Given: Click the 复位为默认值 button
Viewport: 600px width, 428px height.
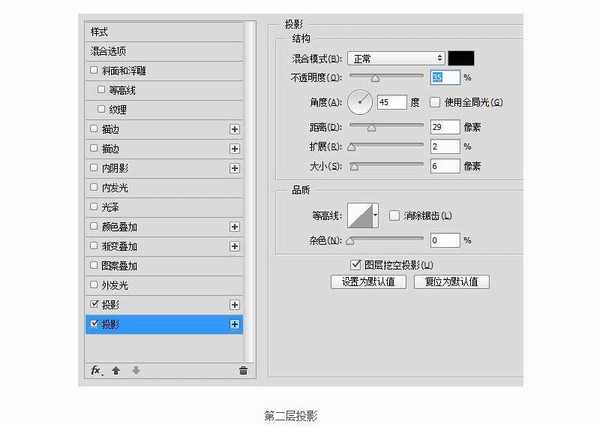Looking at the screenshot, I should click(x=451, y=282).
